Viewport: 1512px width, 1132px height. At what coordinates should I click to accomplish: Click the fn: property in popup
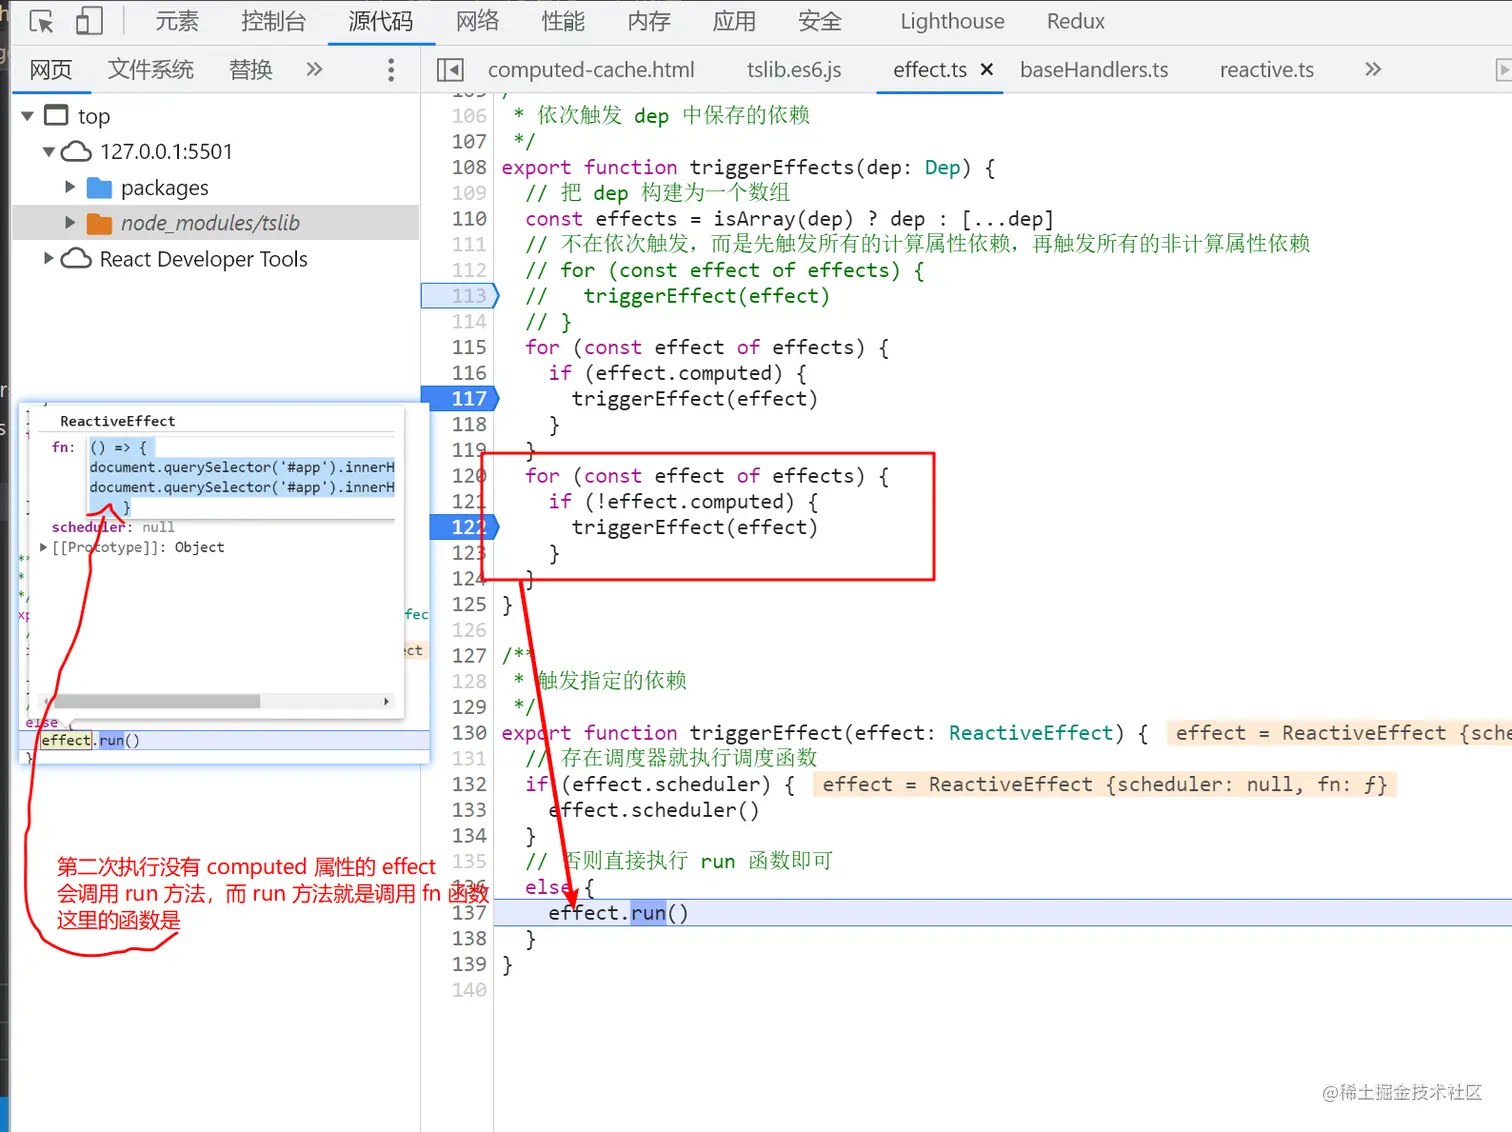coord(63,447)
